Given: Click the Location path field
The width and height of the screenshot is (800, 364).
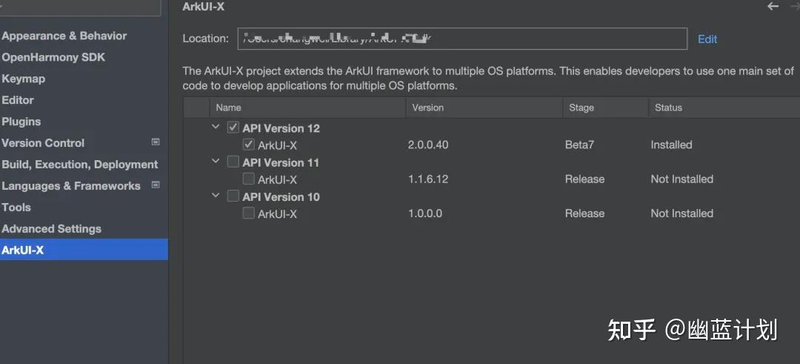Looking at the screenshot, I should click(462, 39).
